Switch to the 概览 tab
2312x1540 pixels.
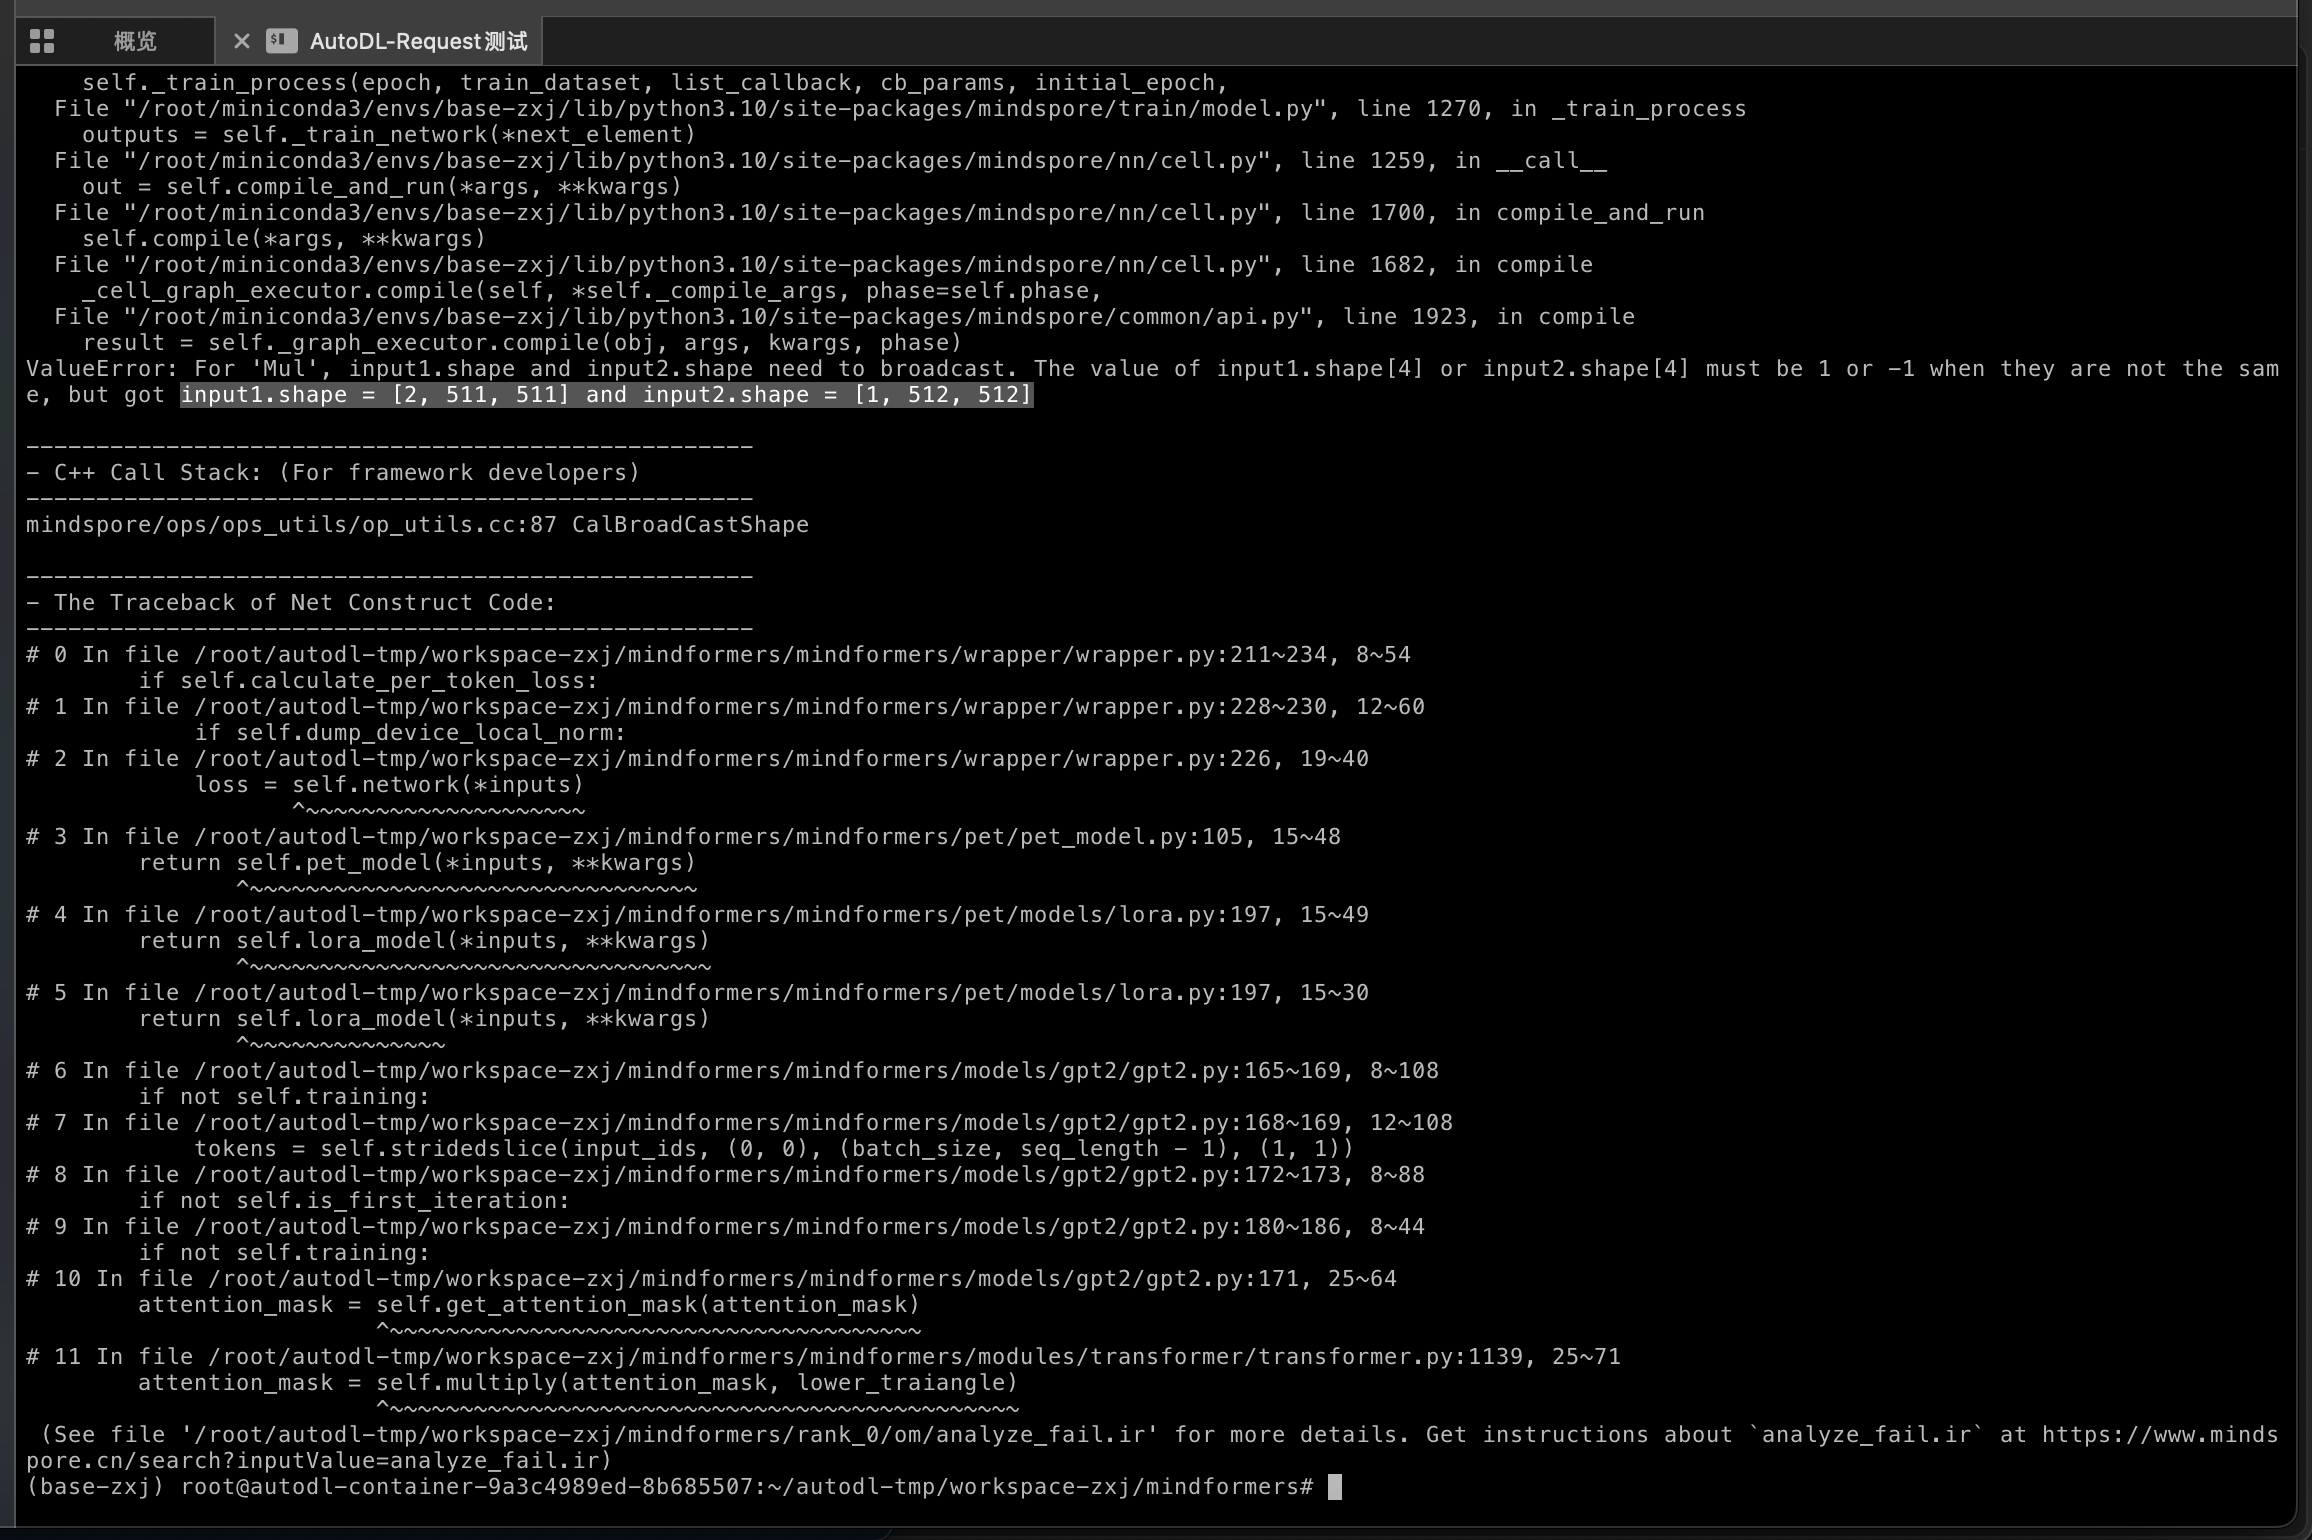pos(135,41)
